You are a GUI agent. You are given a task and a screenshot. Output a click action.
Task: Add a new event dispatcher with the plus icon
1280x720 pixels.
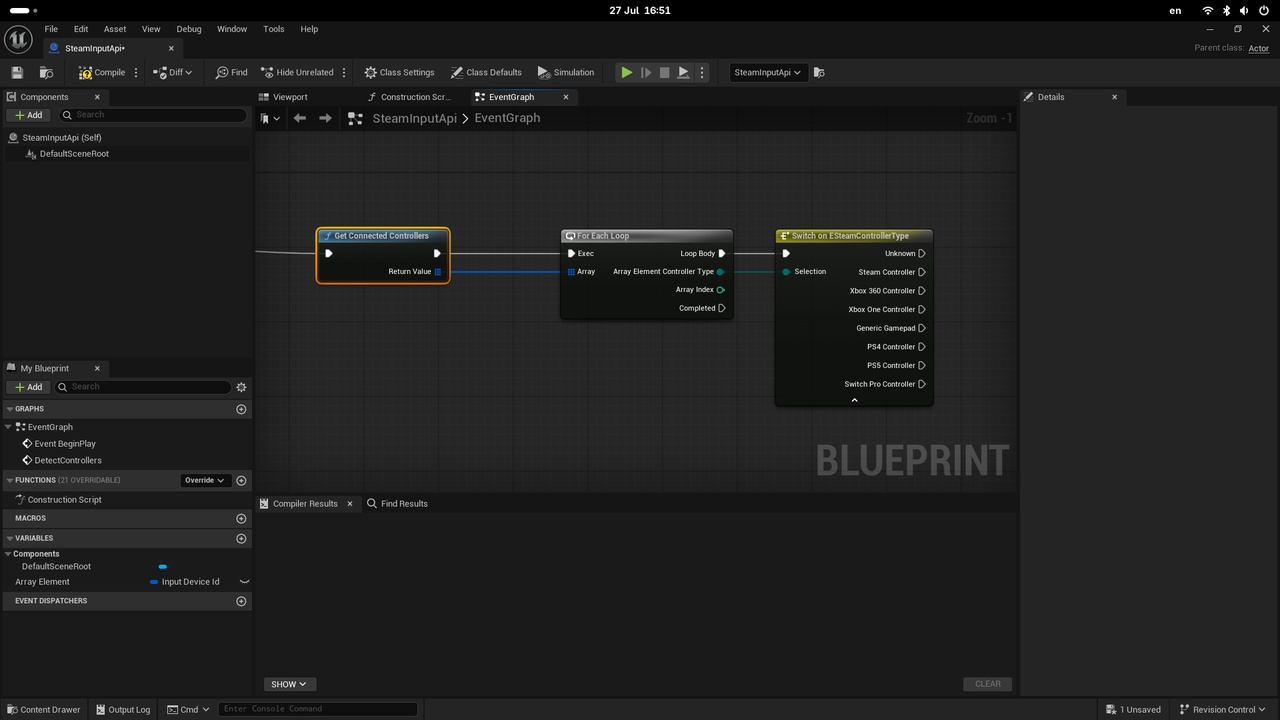[x=241, y=601]
